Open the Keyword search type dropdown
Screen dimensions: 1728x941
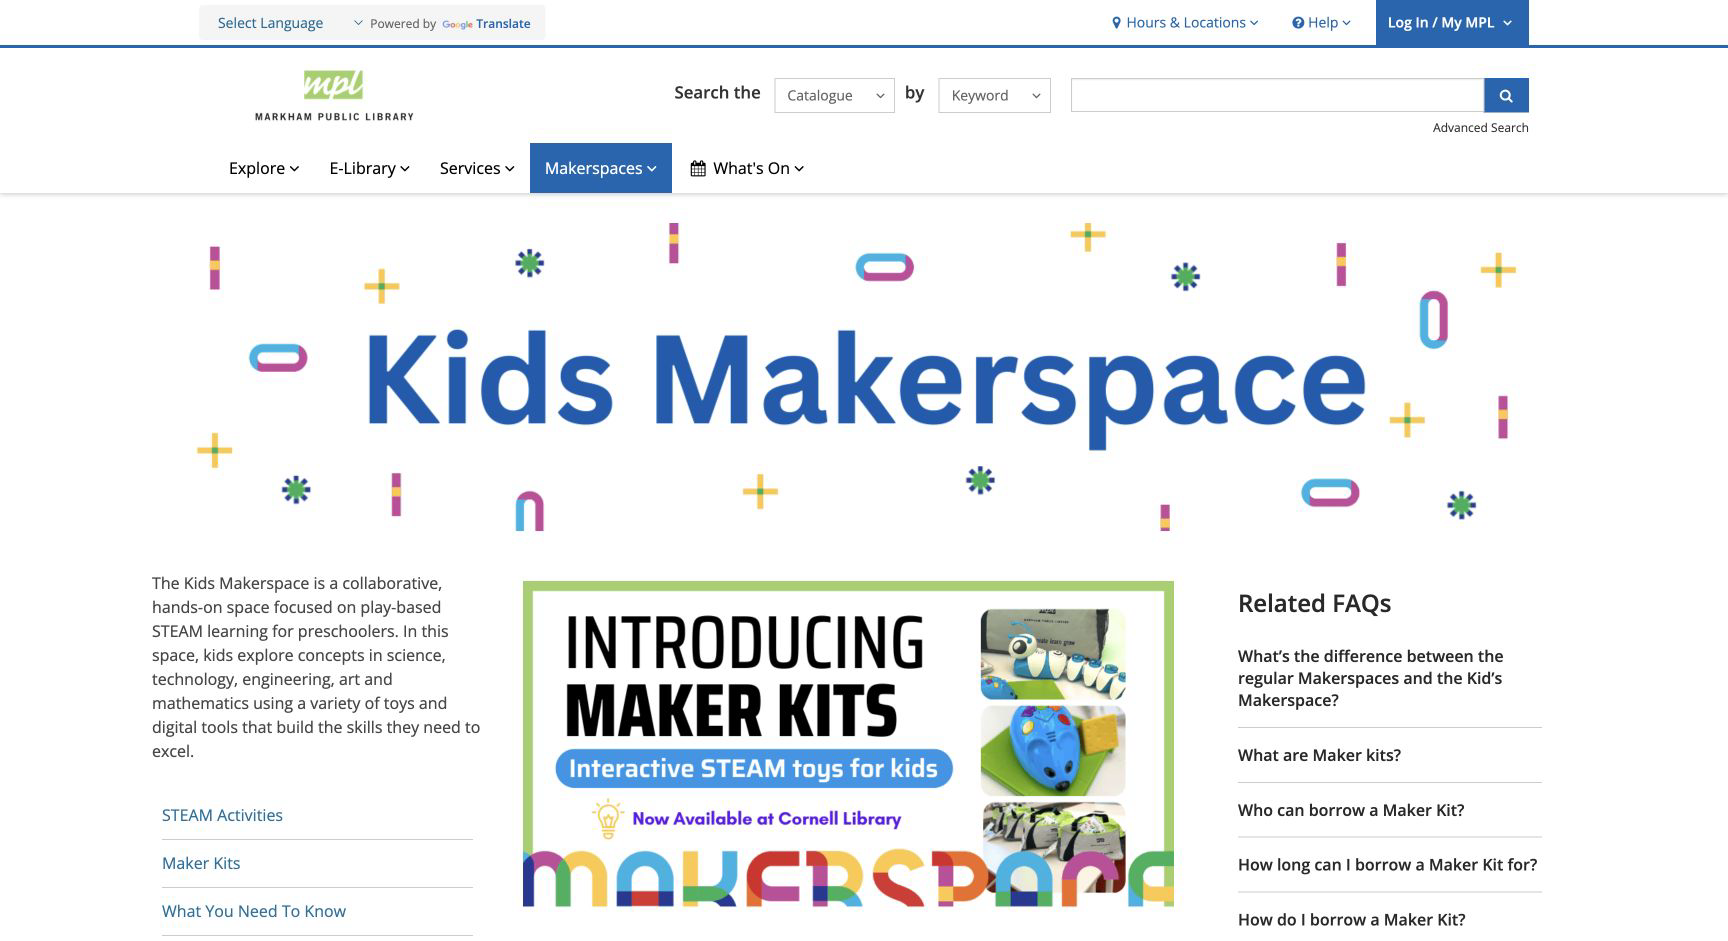994,95
